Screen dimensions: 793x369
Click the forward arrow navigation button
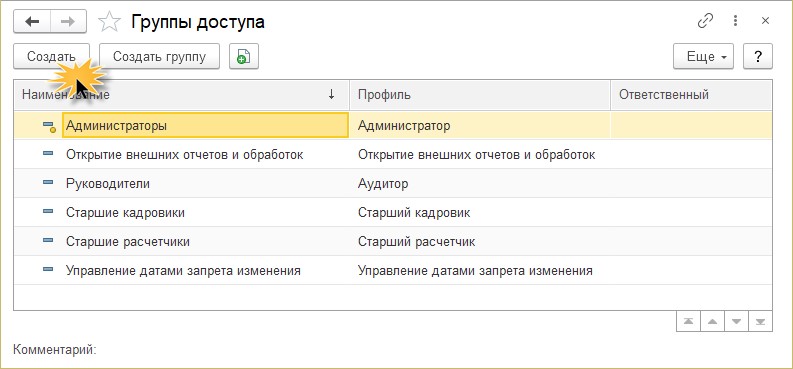68,22
